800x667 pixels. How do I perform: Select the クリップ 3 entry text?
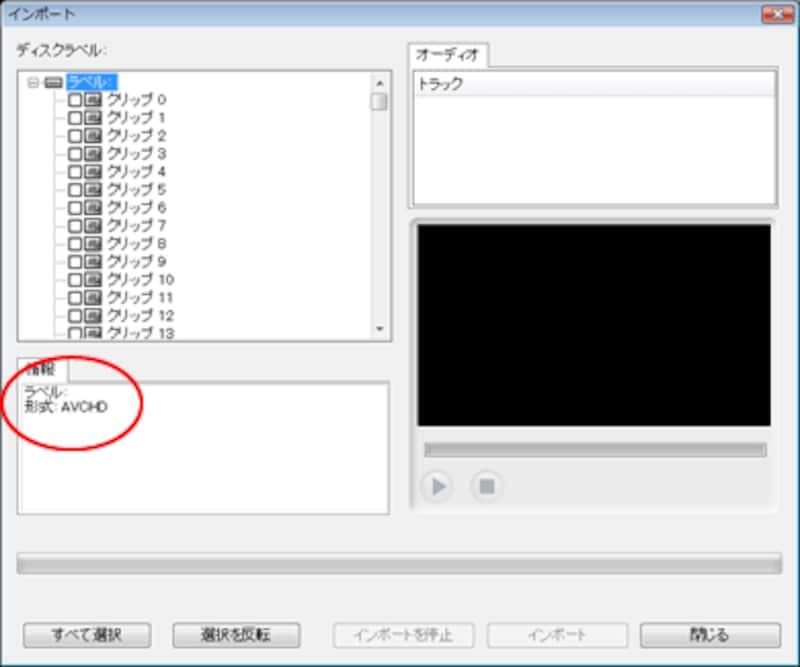coord(136,154)
